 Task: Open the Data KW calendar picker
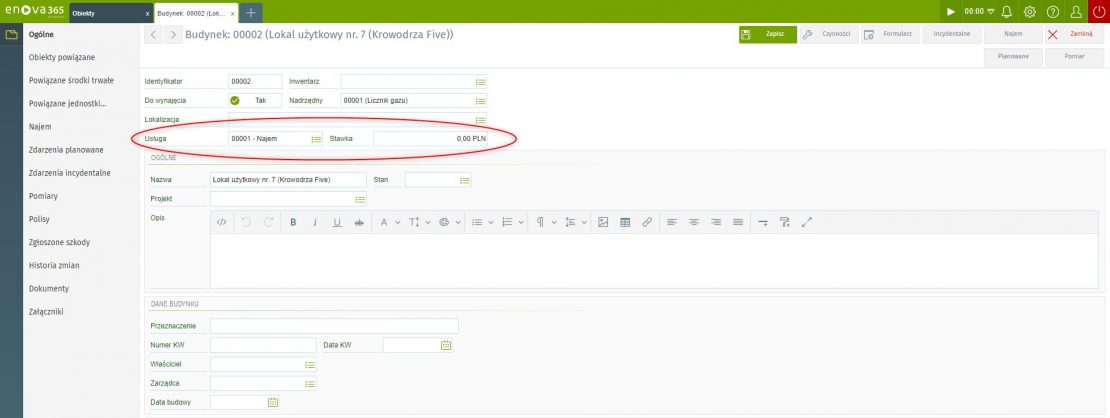click(x=447, y=345)
